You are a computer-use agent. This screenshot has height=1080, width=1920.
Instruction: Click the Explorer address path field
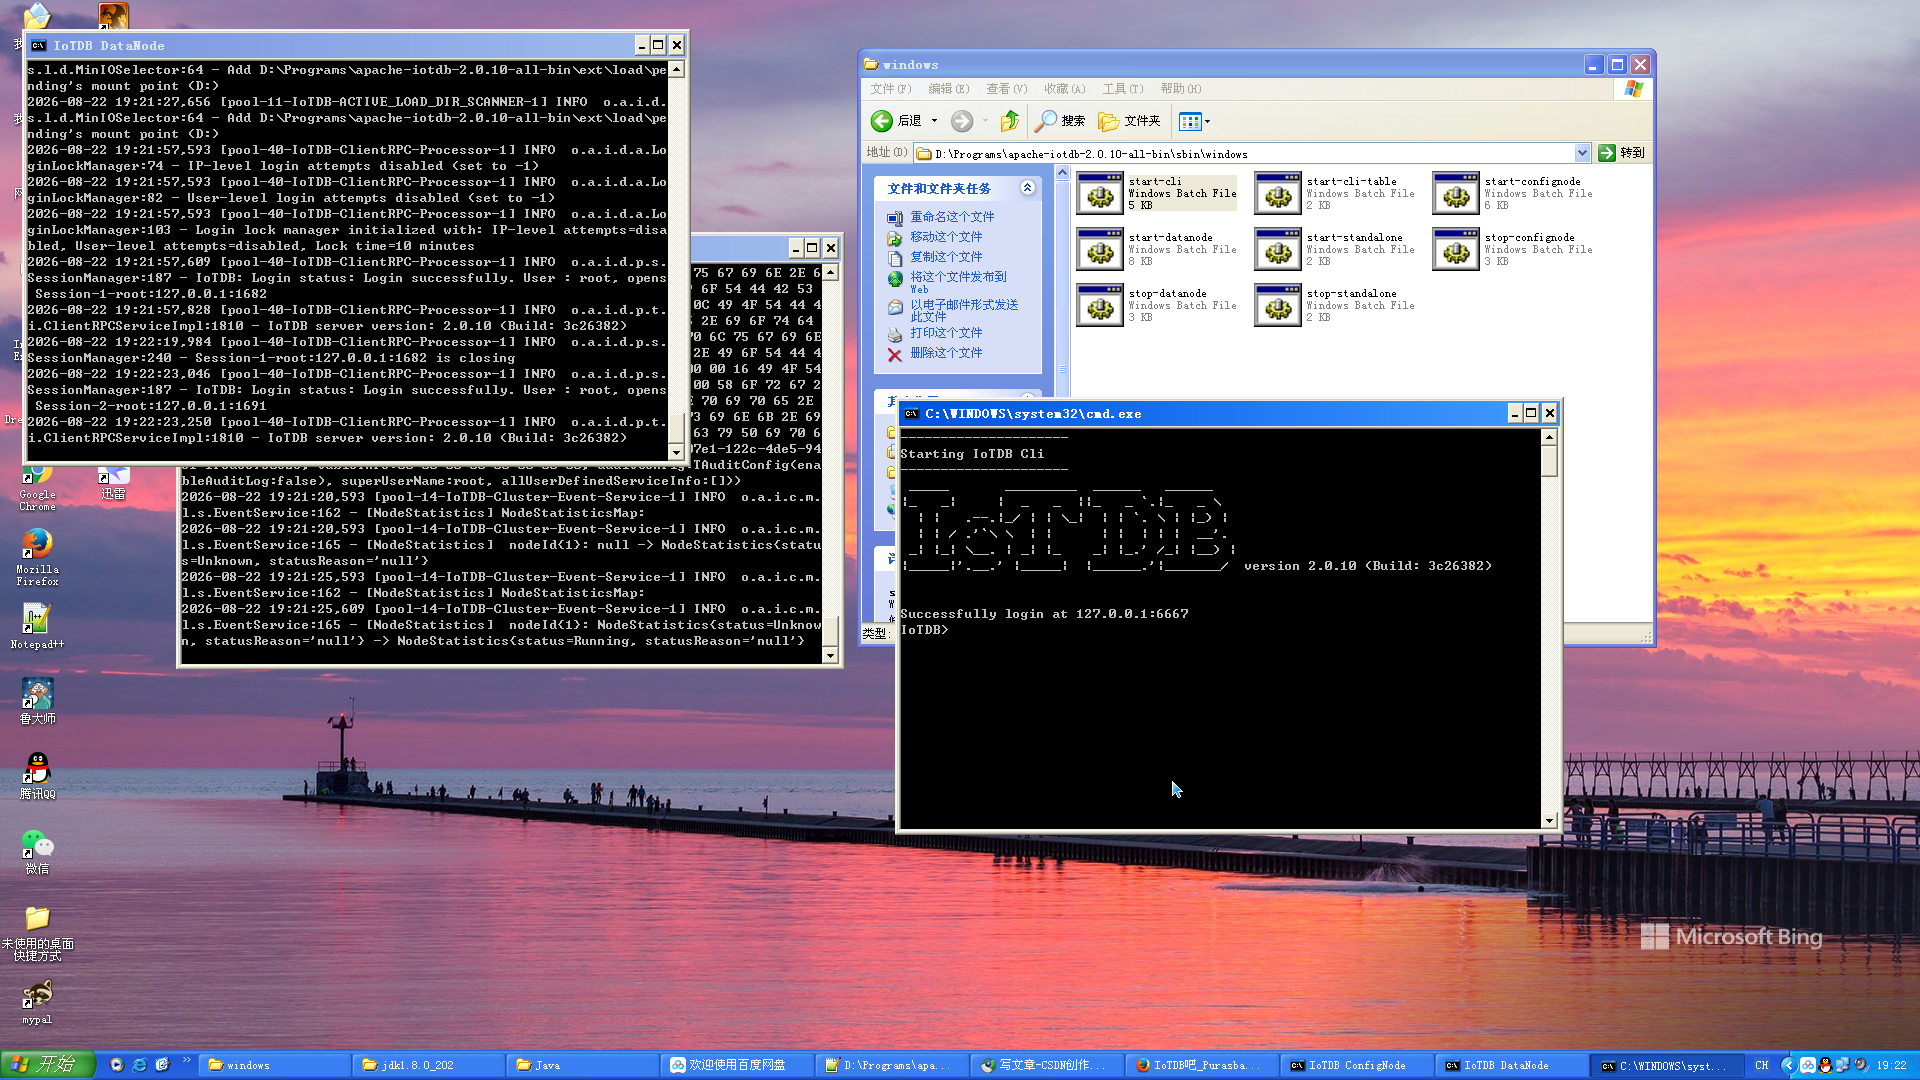coord(1244,153)
